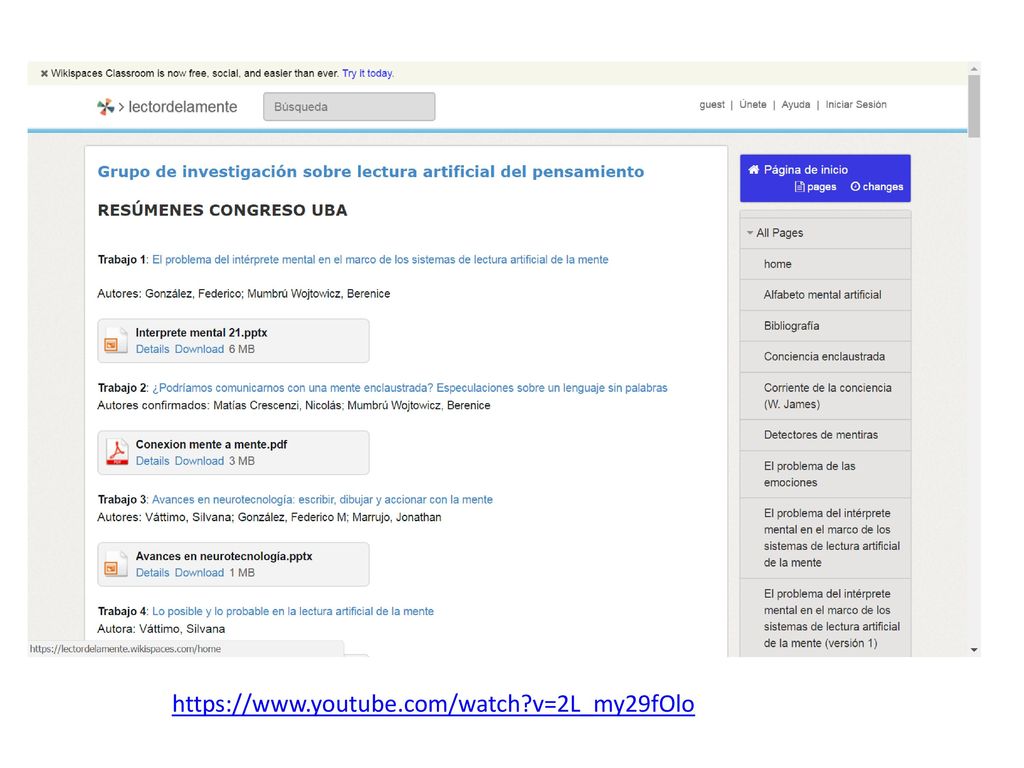1024x768 pixels.
Task: Open Details for Avances en neurotecnología.pptx
Action: click(152, 573)
